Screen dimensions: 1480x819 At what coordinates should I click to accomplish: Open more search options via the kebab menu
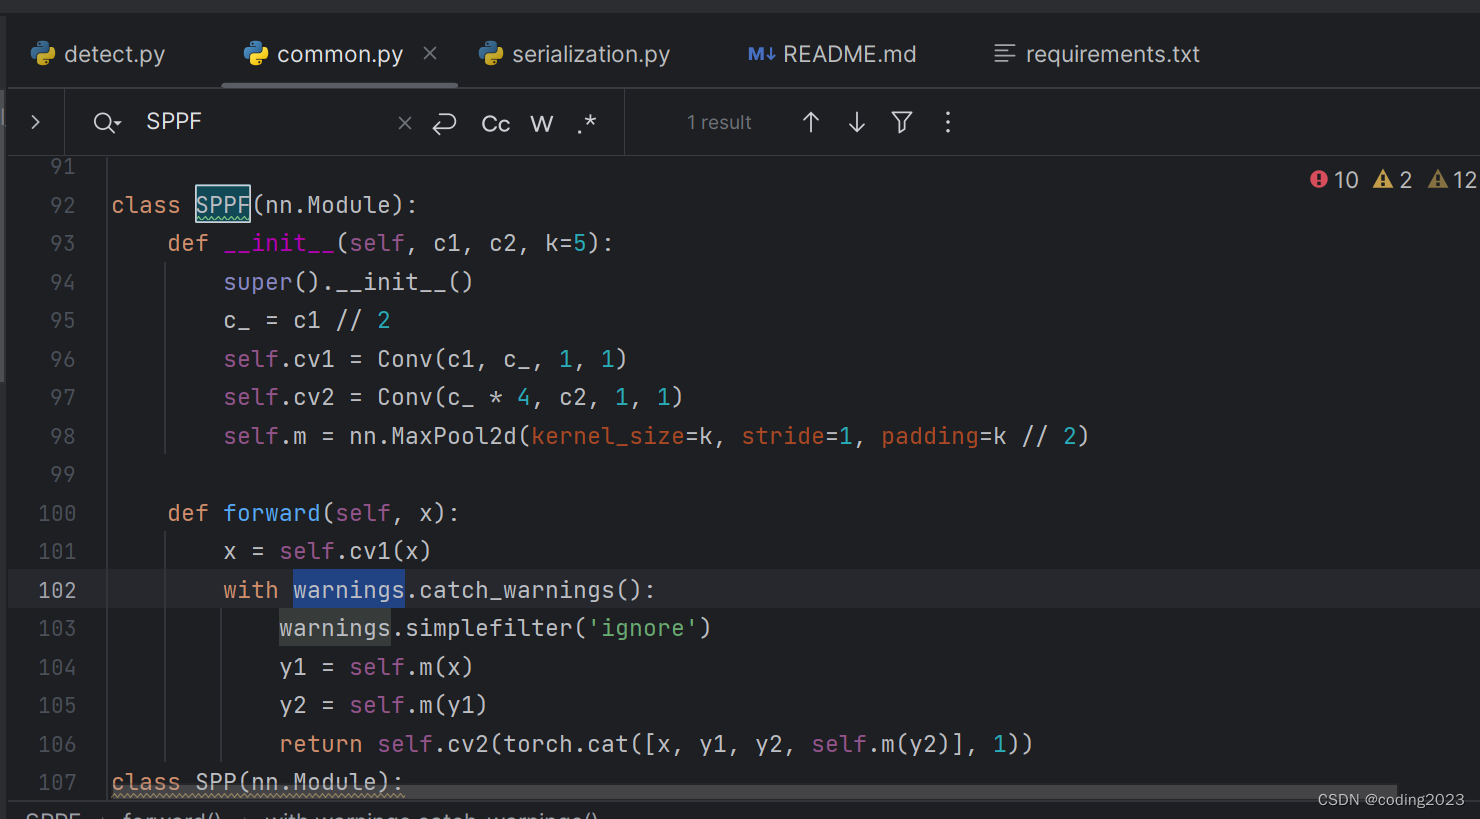pyautogui.click(x=947, y=122)
